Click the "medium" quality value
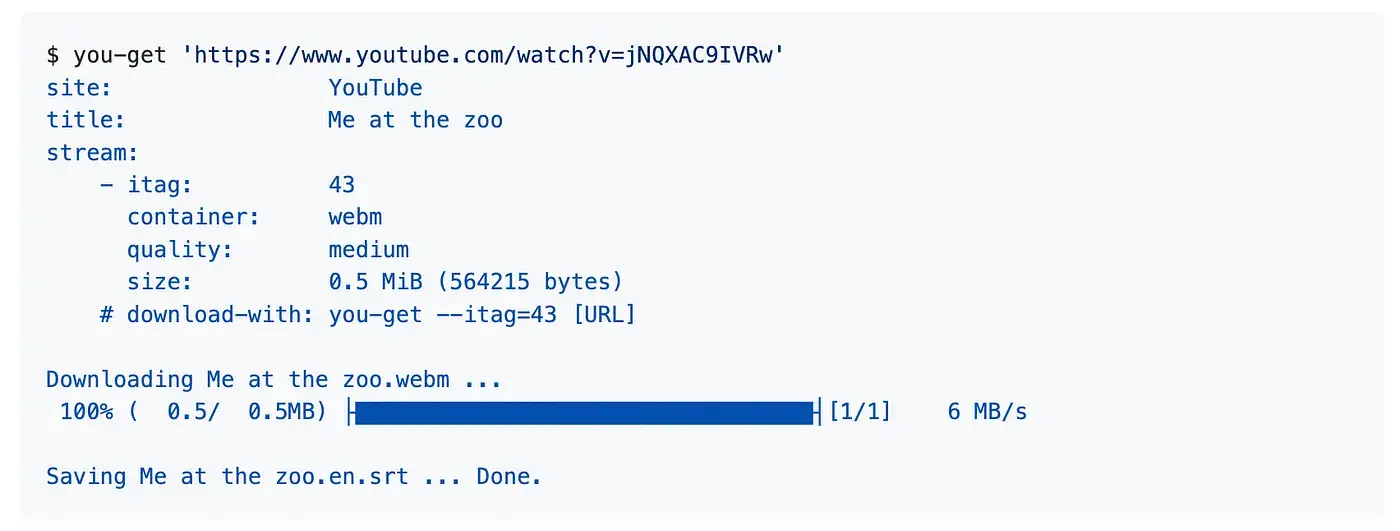 [368, 250]
